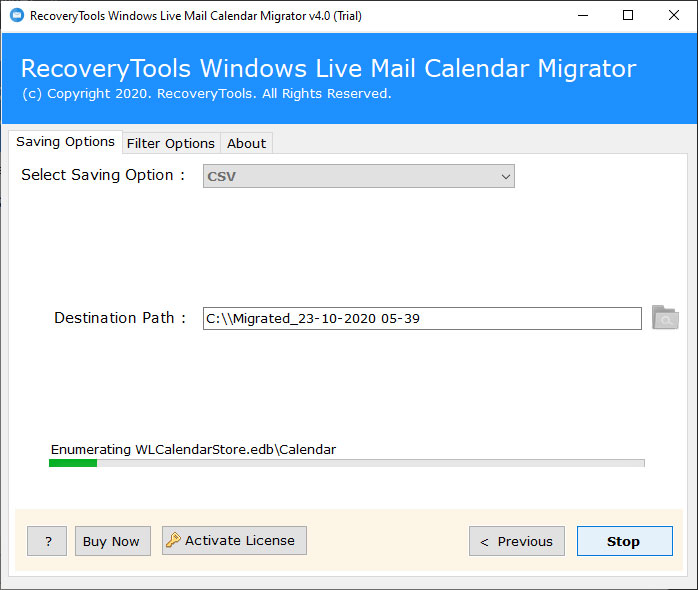Click the Destination Path input field
The width and height of the screenshot is (698, 590).
coord(422,318)
